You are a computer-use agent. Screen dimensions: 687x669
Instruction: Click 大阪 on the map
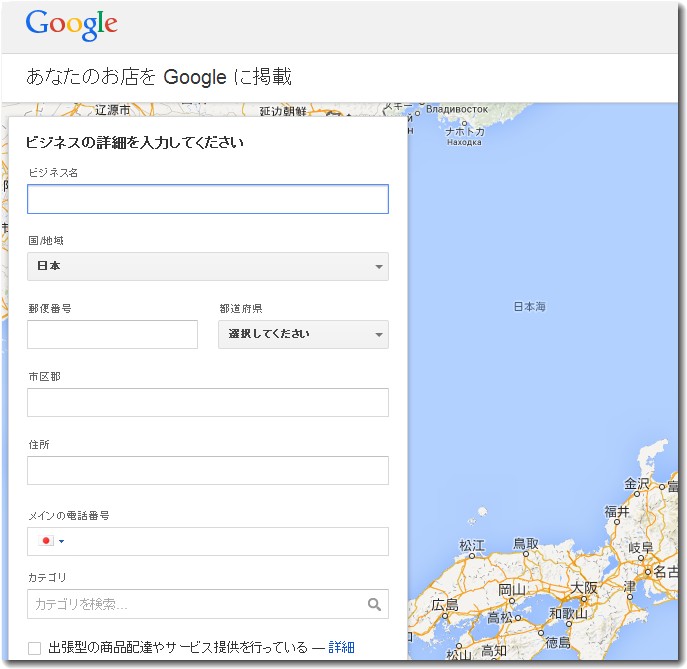pos(584,588)
